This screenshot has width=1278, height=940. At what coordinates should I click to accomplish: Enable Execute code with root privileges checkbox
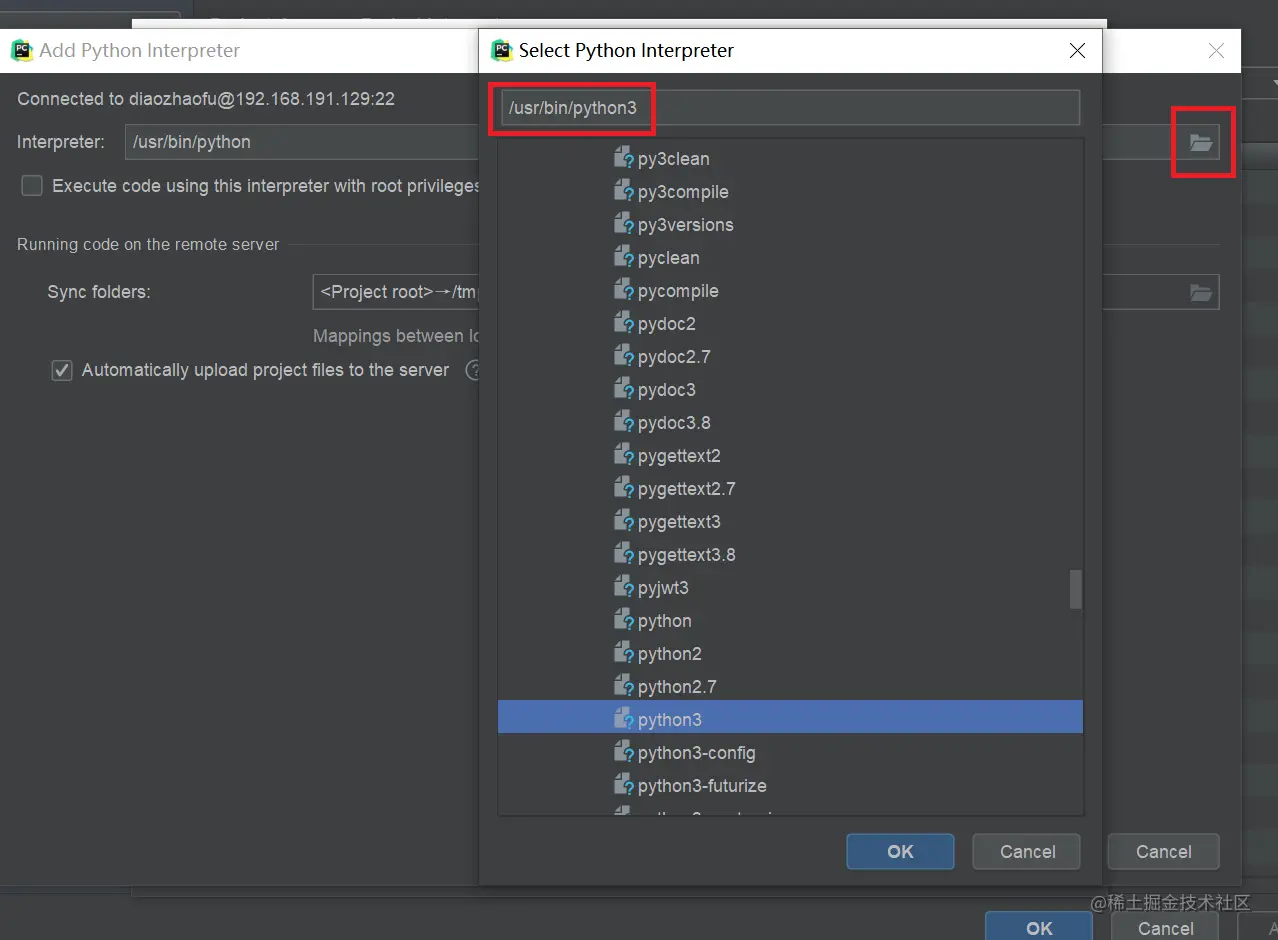(32, 186)
